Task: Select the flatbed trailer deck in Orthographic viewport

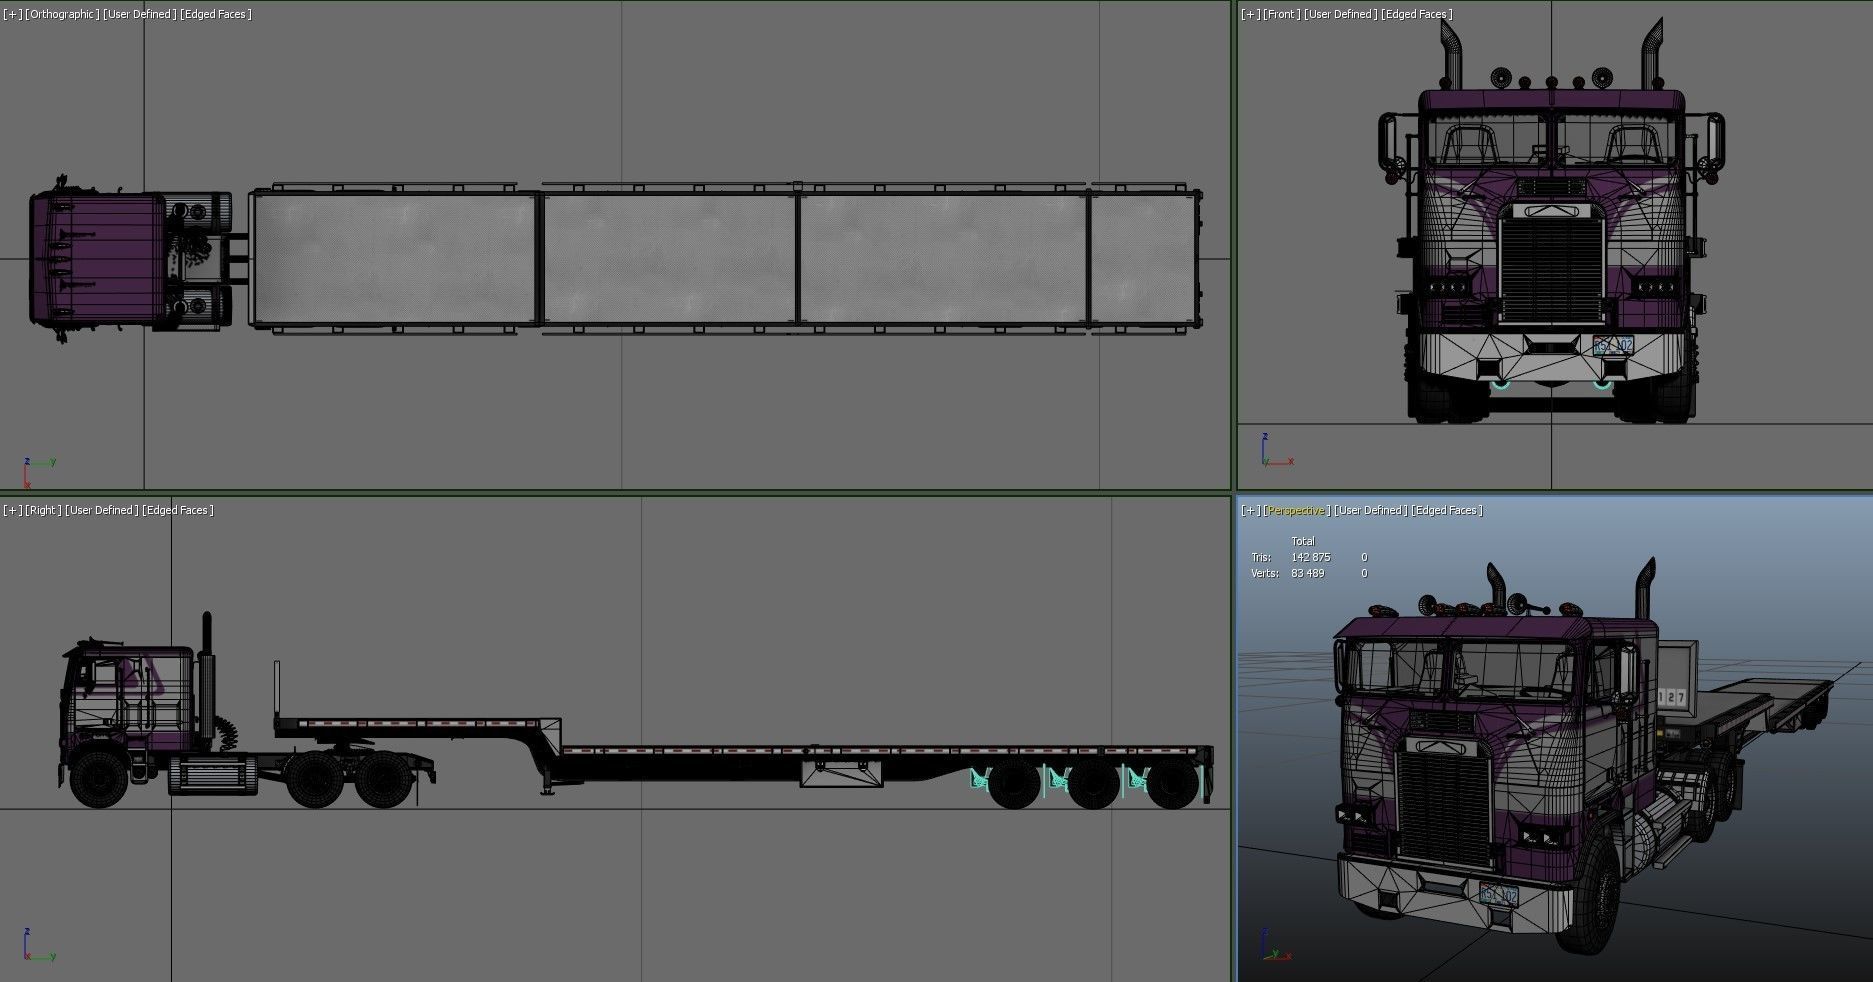Action: click(725, 259)
